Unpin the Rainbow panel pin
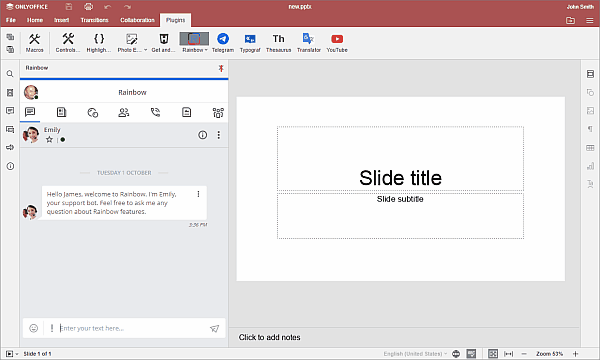 click(221, 68)
